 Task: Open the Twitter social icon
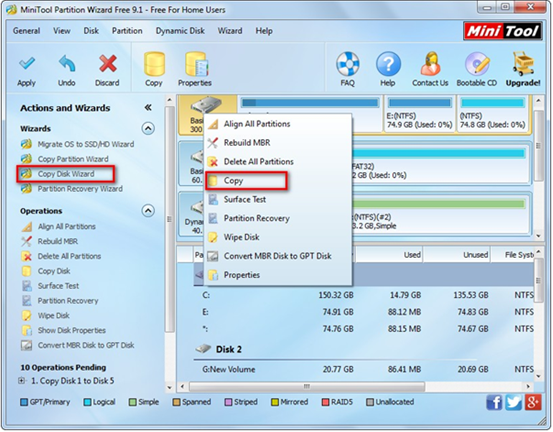coord(513,402)
